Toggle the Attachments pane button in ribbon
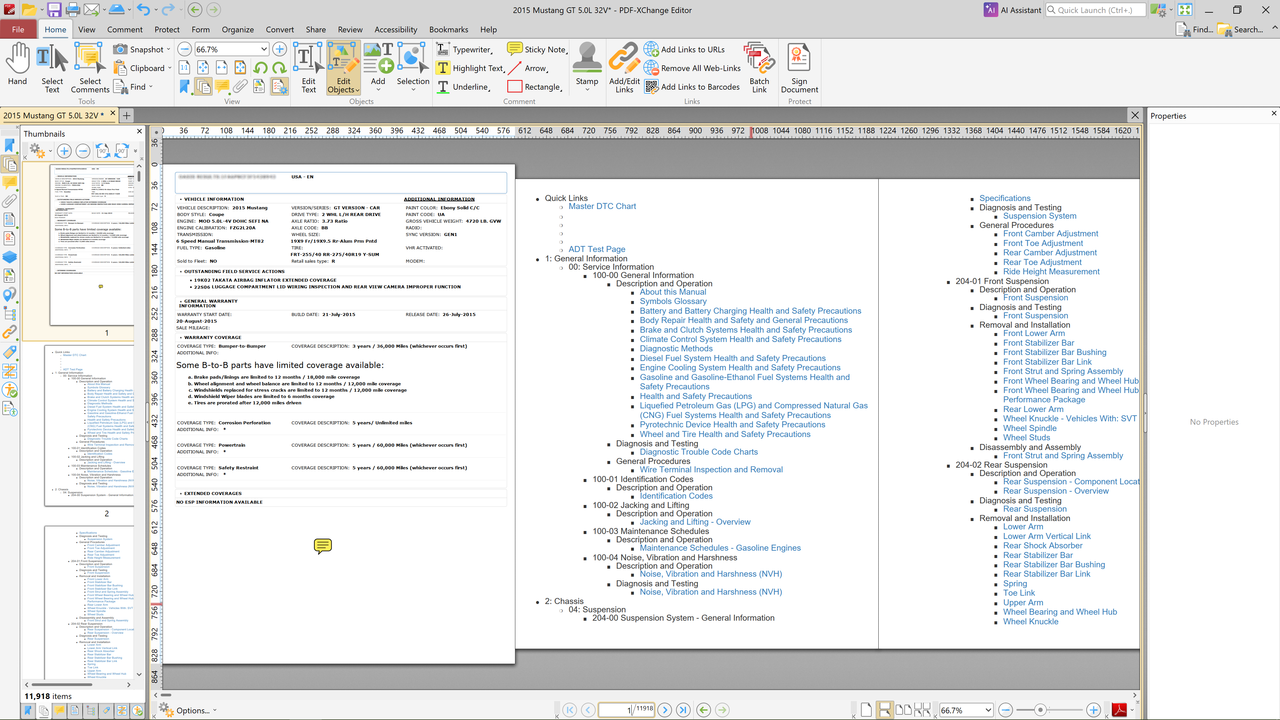 241,87
